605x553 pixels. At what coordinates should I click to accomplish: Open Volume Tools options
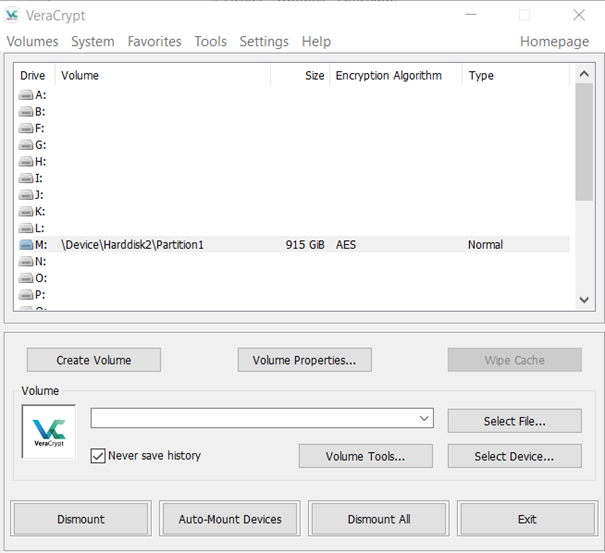point(365,456)
